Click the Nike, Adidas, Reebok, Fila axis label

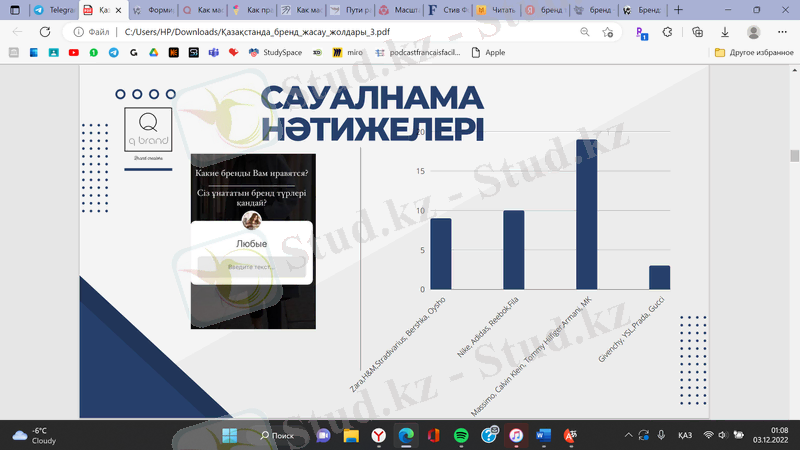[x=488, y=327]
